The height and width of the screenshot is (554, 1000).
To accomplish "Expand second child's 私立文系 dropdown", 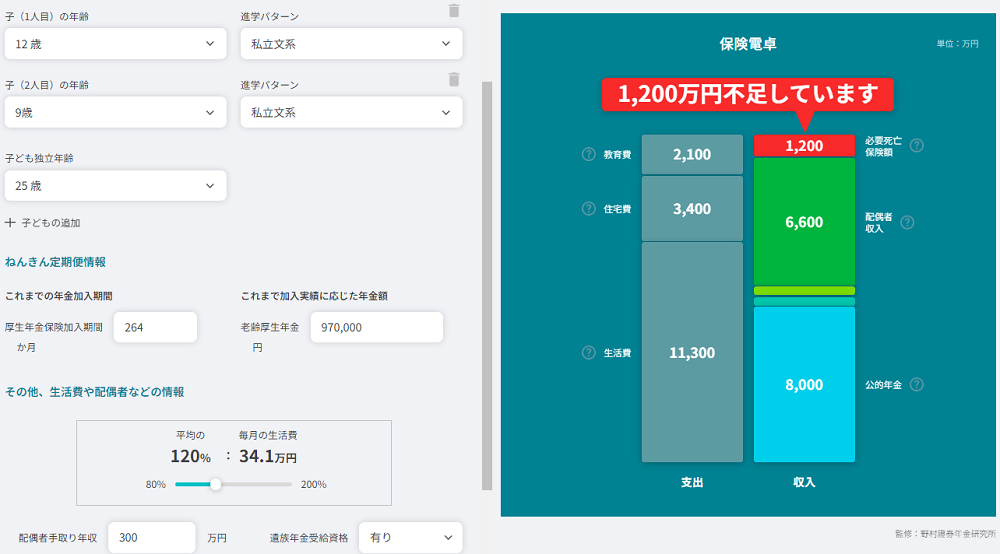I will [x=351, y=113].
